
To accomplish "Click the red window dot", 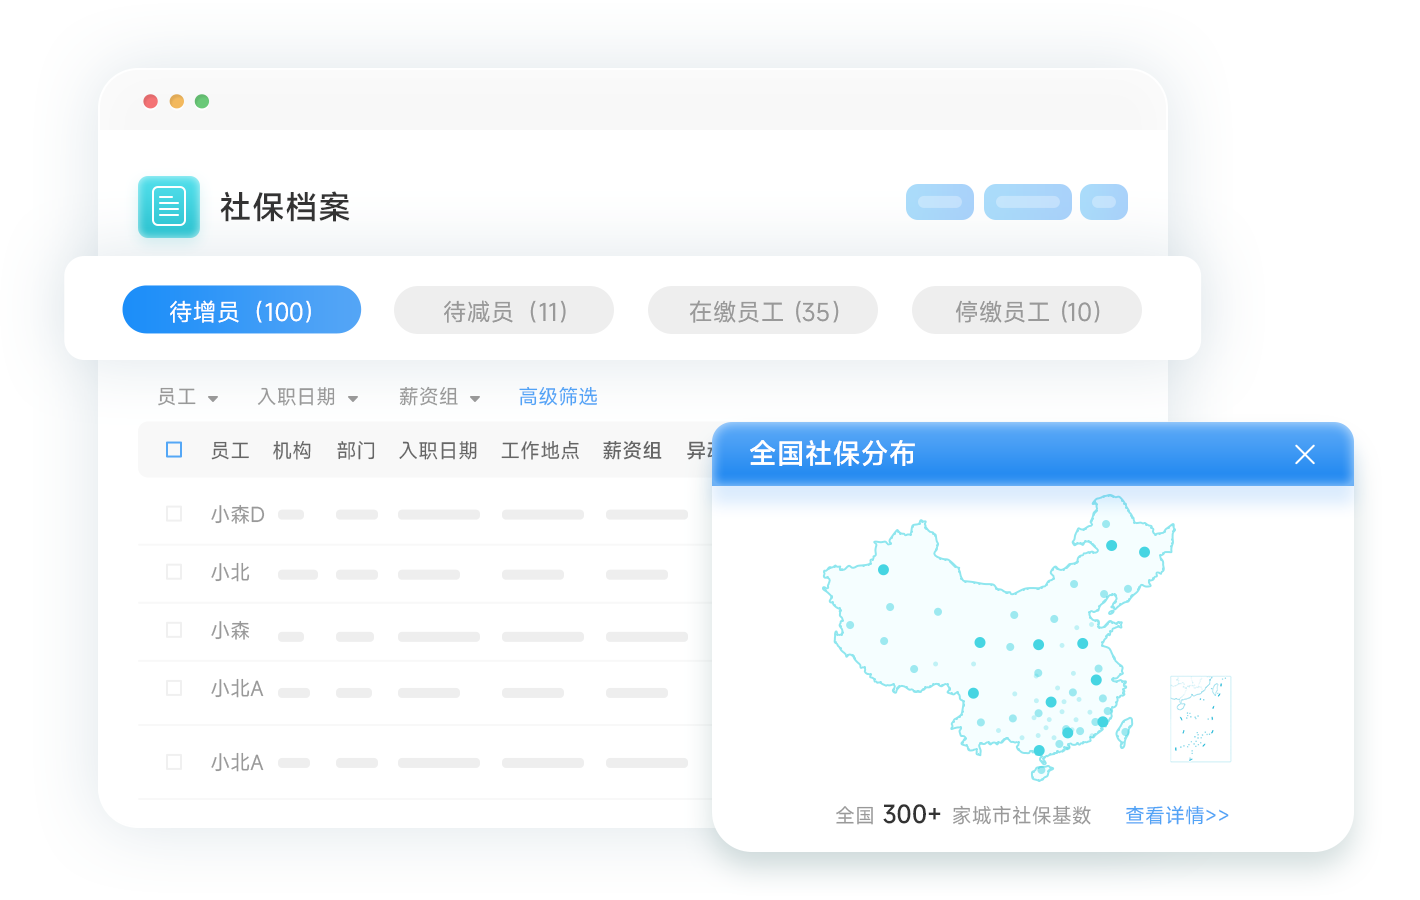I will pos(151,101).
